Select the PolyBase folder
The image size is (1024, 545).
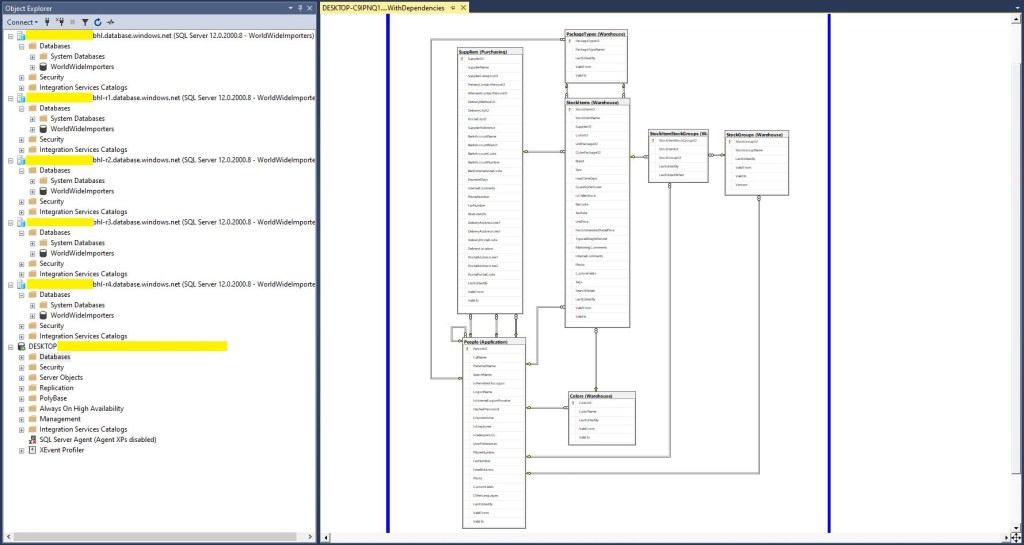click(x=55, y=398)
